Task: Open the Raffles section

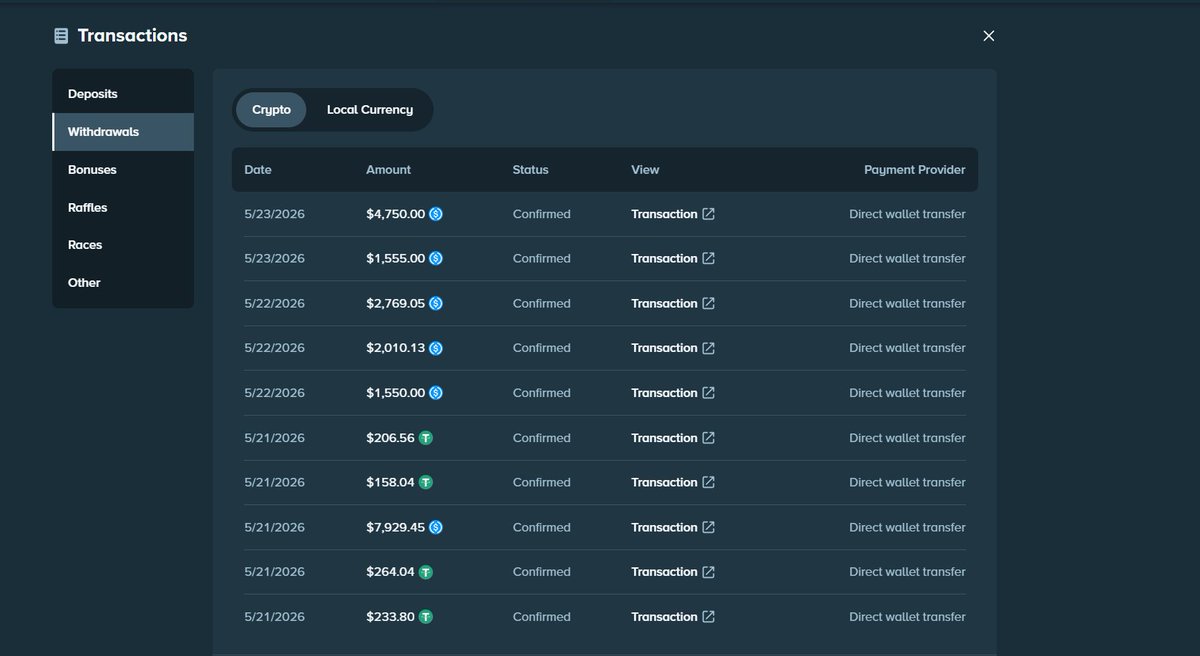Action: pyautogui.click(x=123, y=208)
